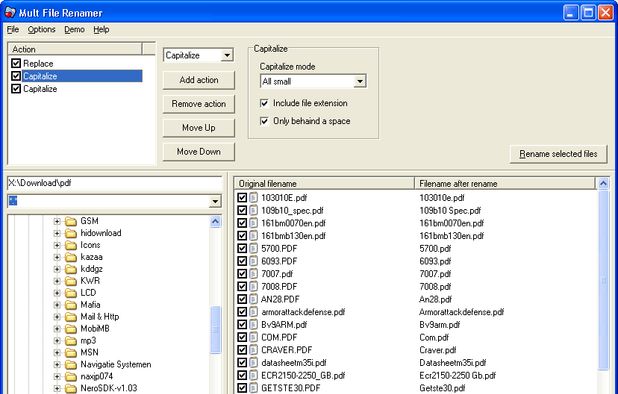Open the Options menu
The width and height of the screenshot is (618, 394).
[41, 30]
